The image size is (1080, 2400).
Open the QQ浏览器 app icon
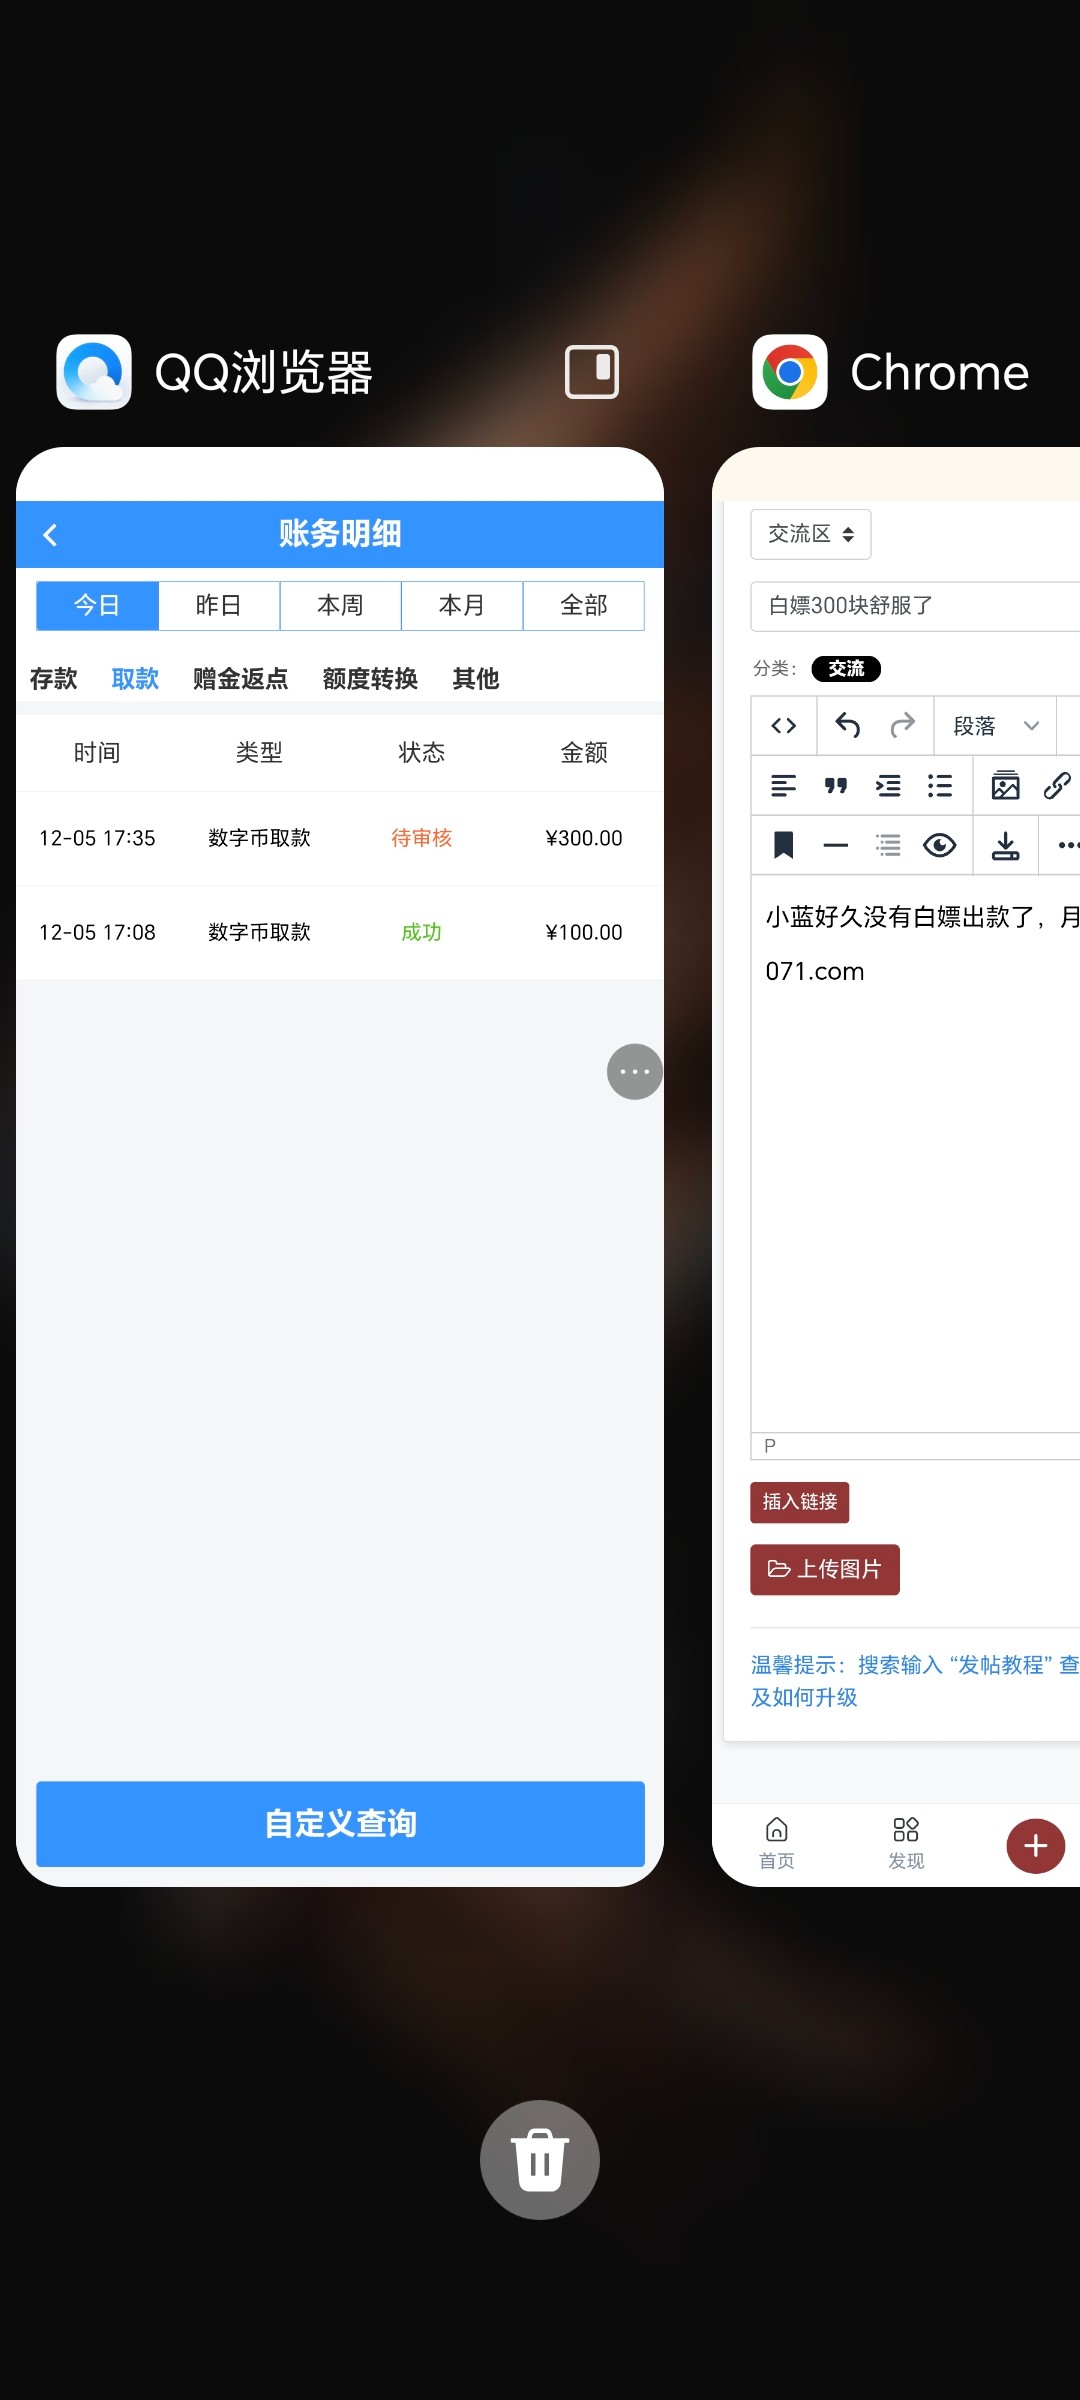coord(94,372)
